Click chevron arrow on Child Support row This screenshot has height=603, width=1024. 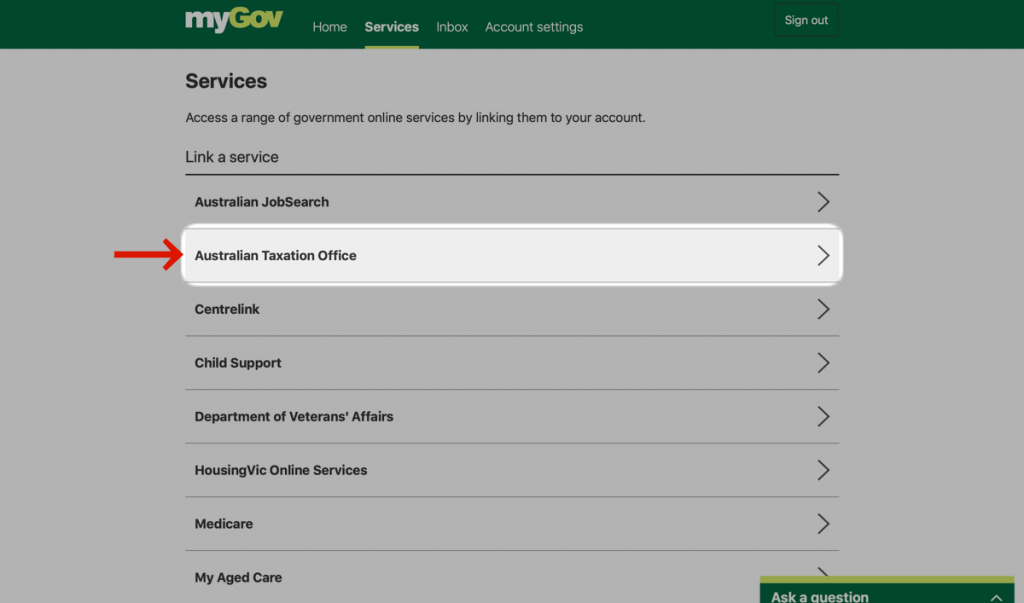(823, 363)
